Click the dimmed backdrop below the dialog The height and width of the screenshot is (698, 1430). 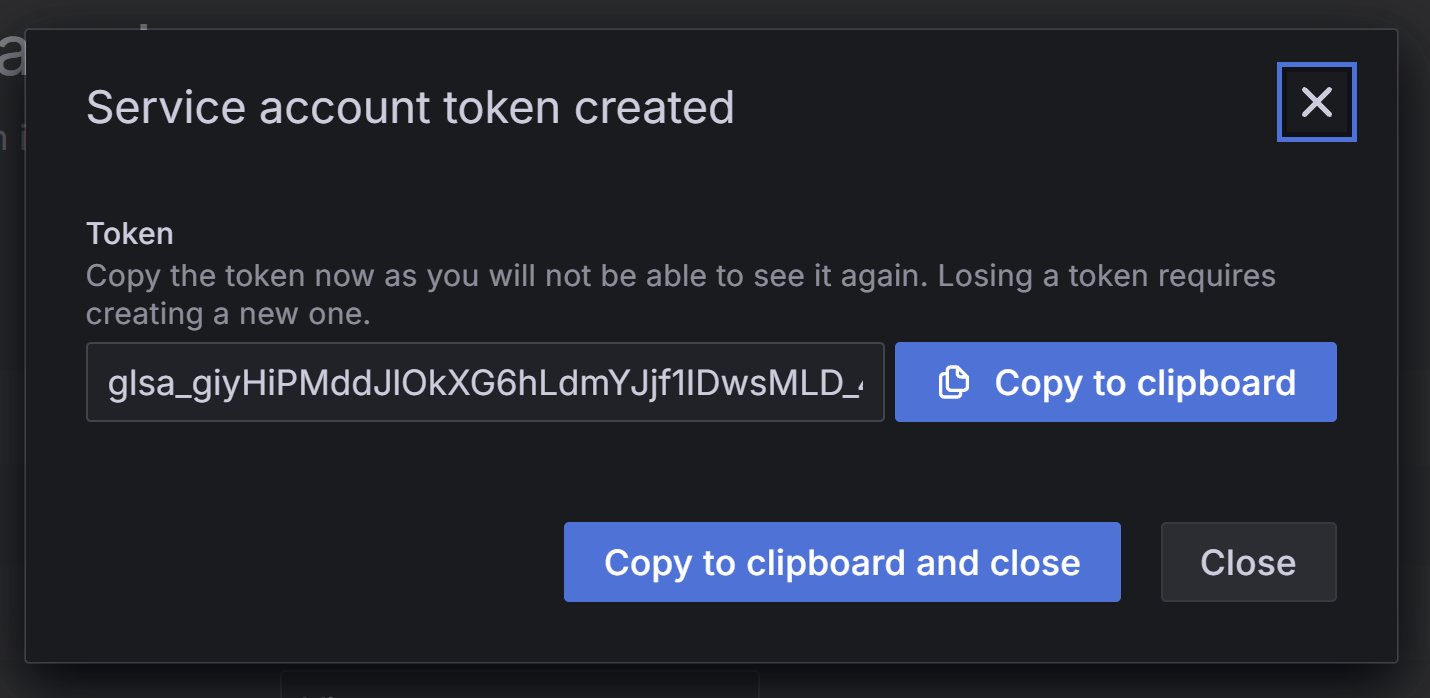pos(1000,681)
